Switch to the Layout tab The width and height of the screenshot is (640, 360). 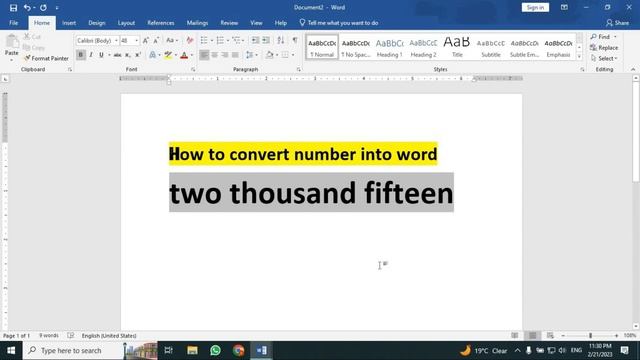[x=126, y=23]
